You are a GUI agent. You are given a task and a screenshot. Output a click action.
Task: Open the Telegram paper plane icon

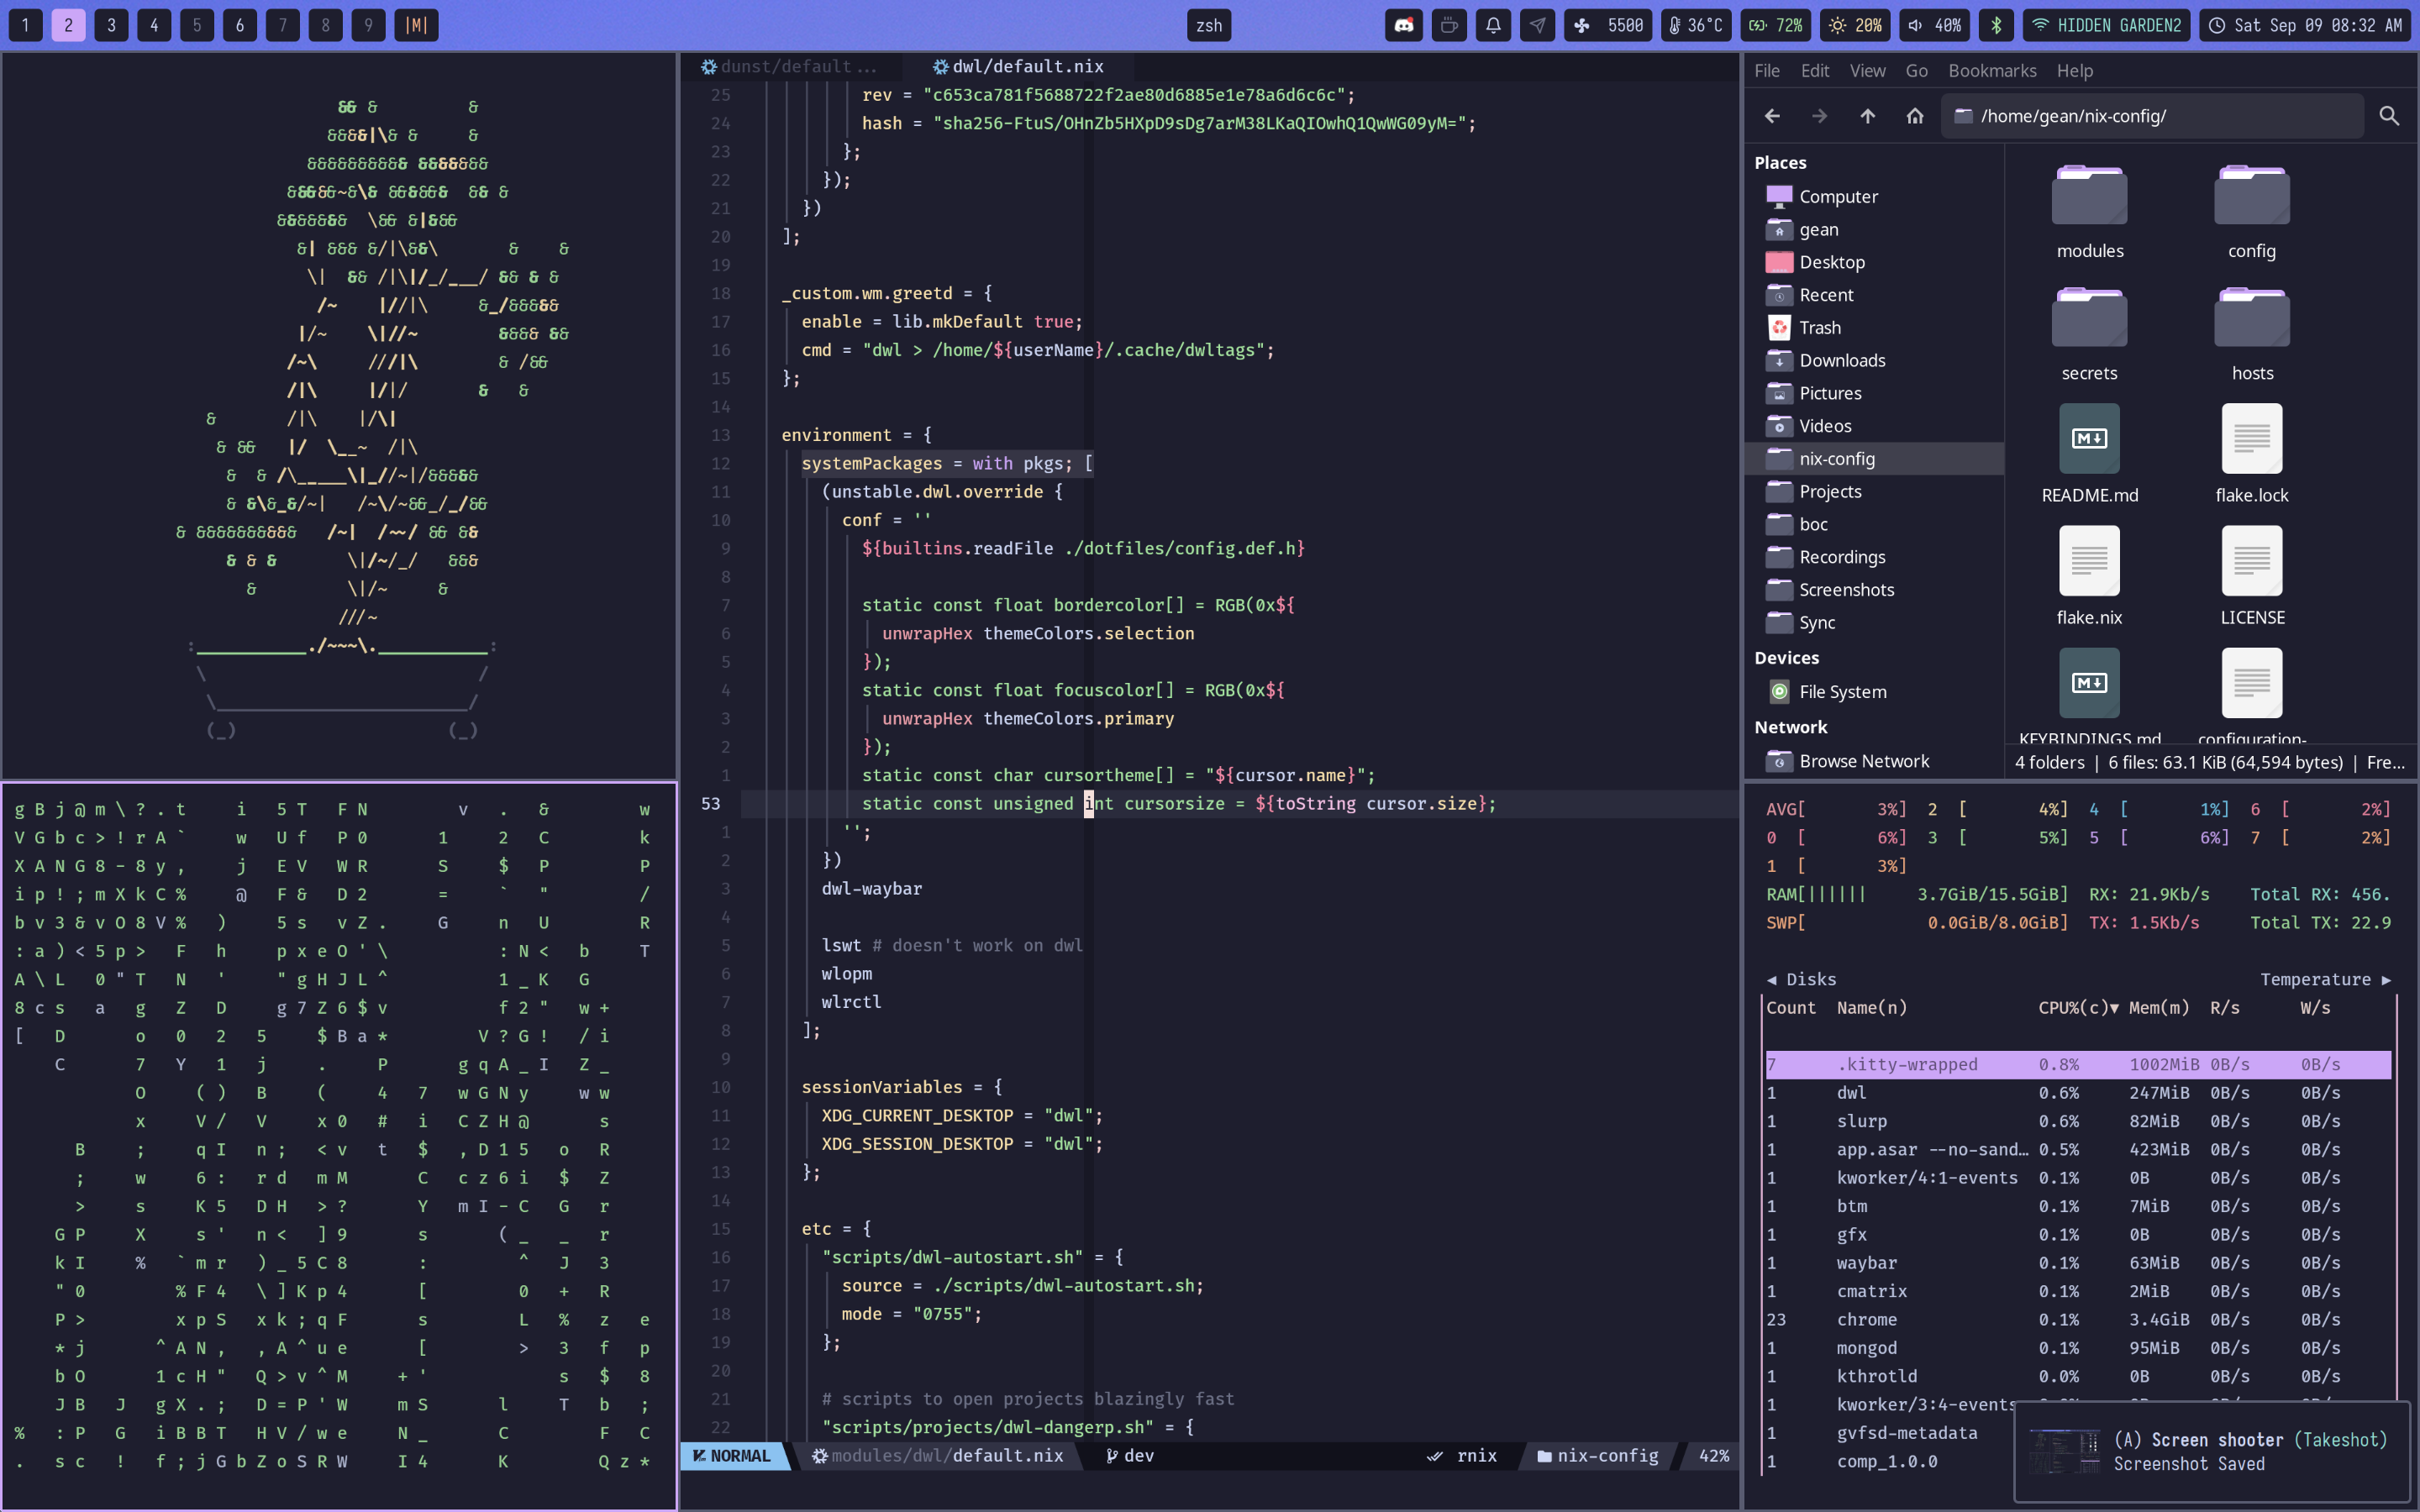(x=1537, y=25)
